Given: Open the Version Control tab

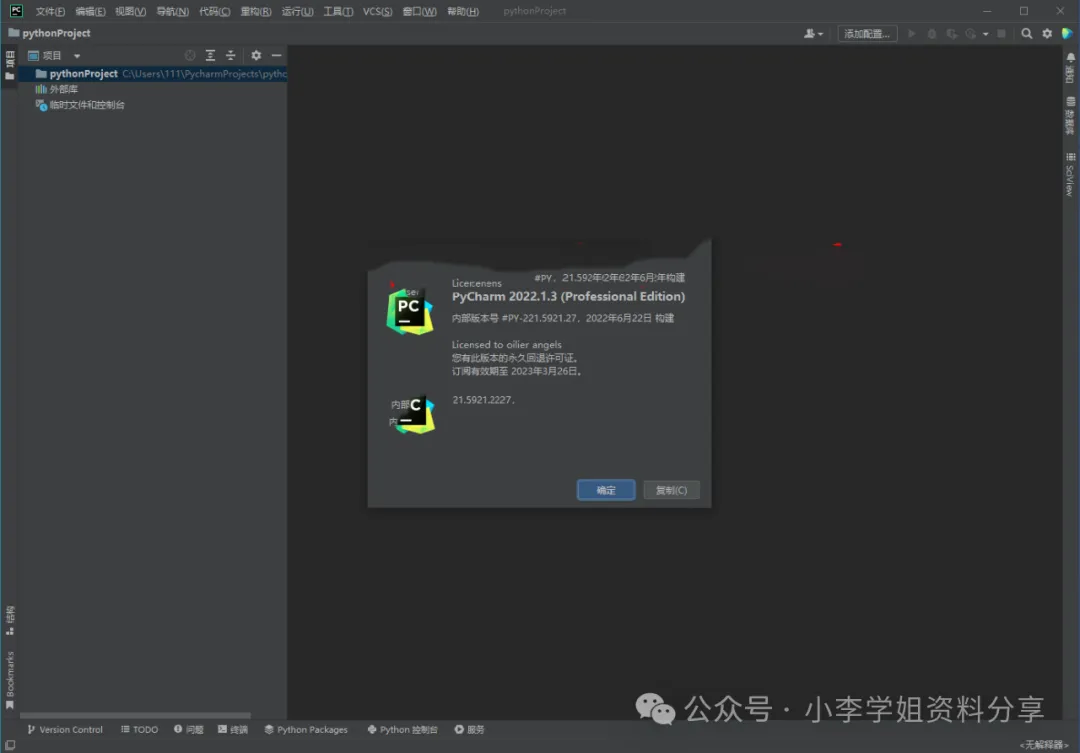Looking at the screenshot, I should tap(65, 730).
